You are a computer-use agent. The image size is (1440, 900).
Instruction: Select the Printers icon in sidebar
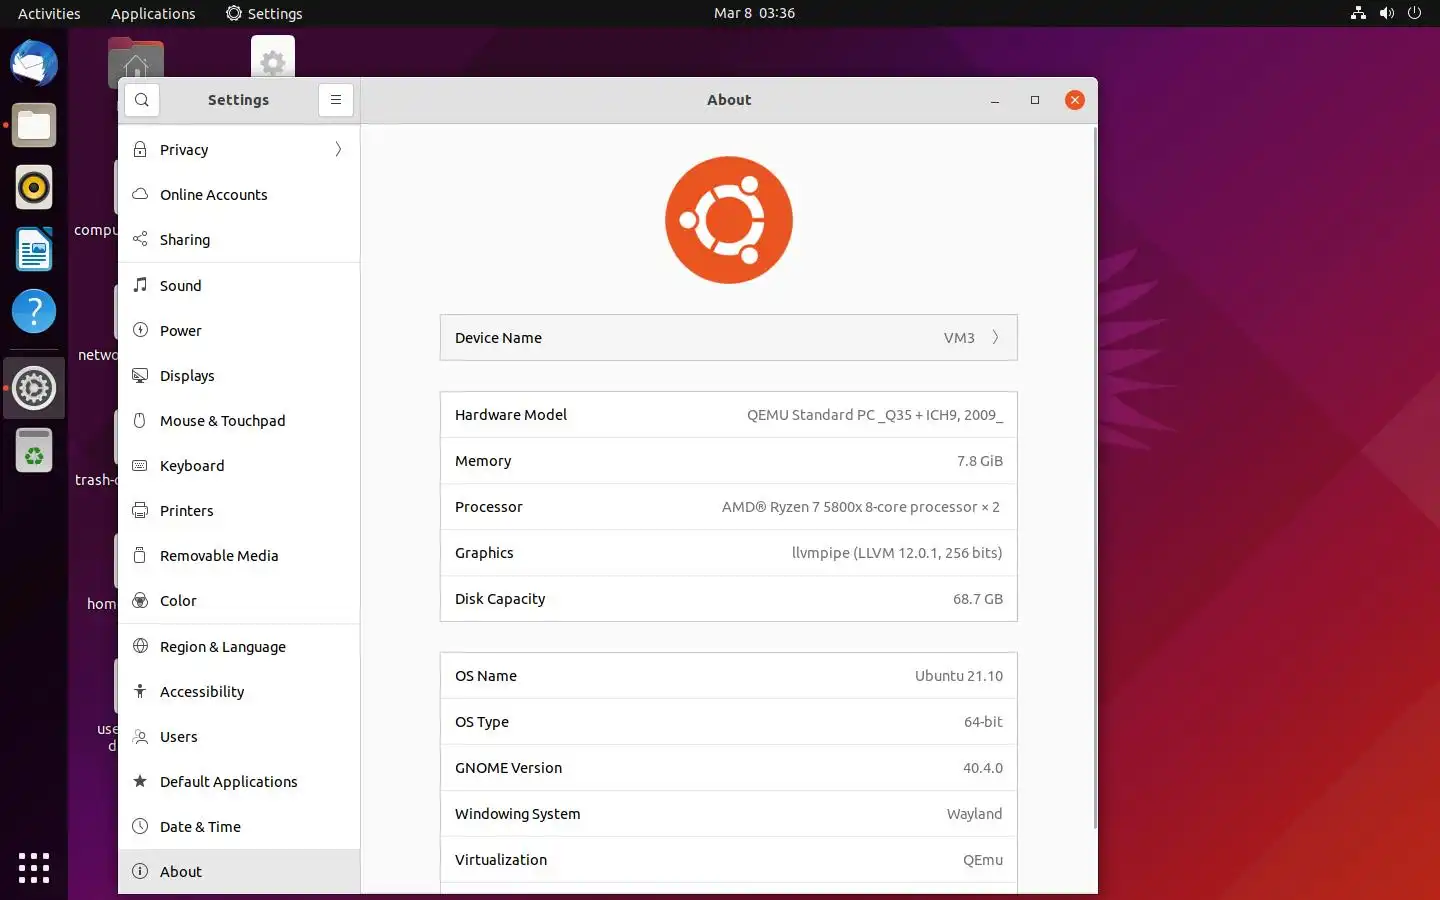pos(140,510)
